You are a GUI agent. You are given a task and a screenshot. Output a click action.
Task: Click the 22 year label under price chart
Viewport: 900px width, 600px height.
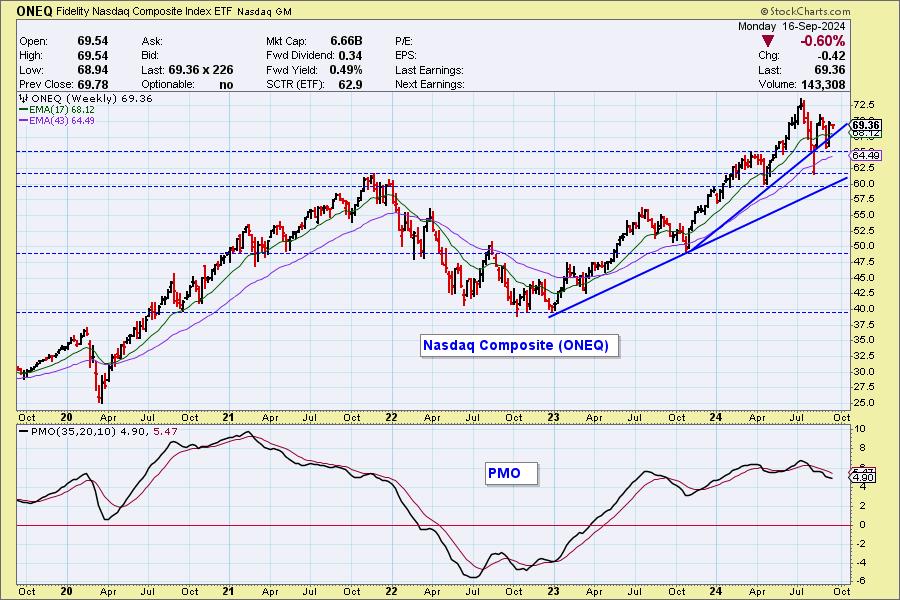[x=391, y=417]
